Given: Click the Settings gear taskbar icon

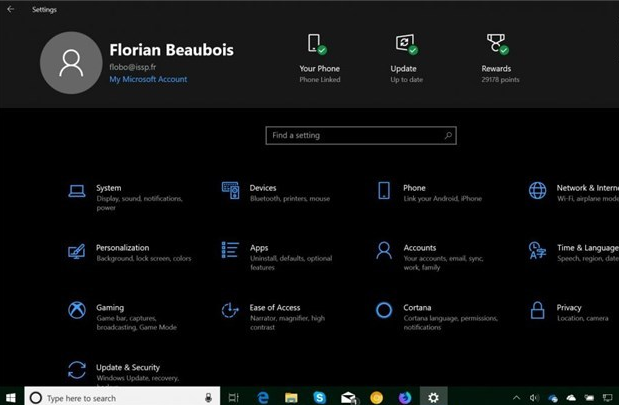Looking at the screenshot, I should tap(433, 397).
